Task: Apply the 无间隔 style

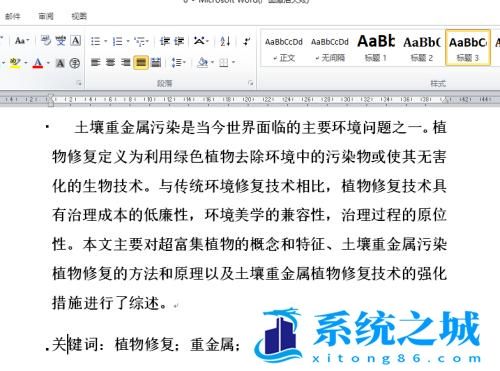Action: (330, 48)
